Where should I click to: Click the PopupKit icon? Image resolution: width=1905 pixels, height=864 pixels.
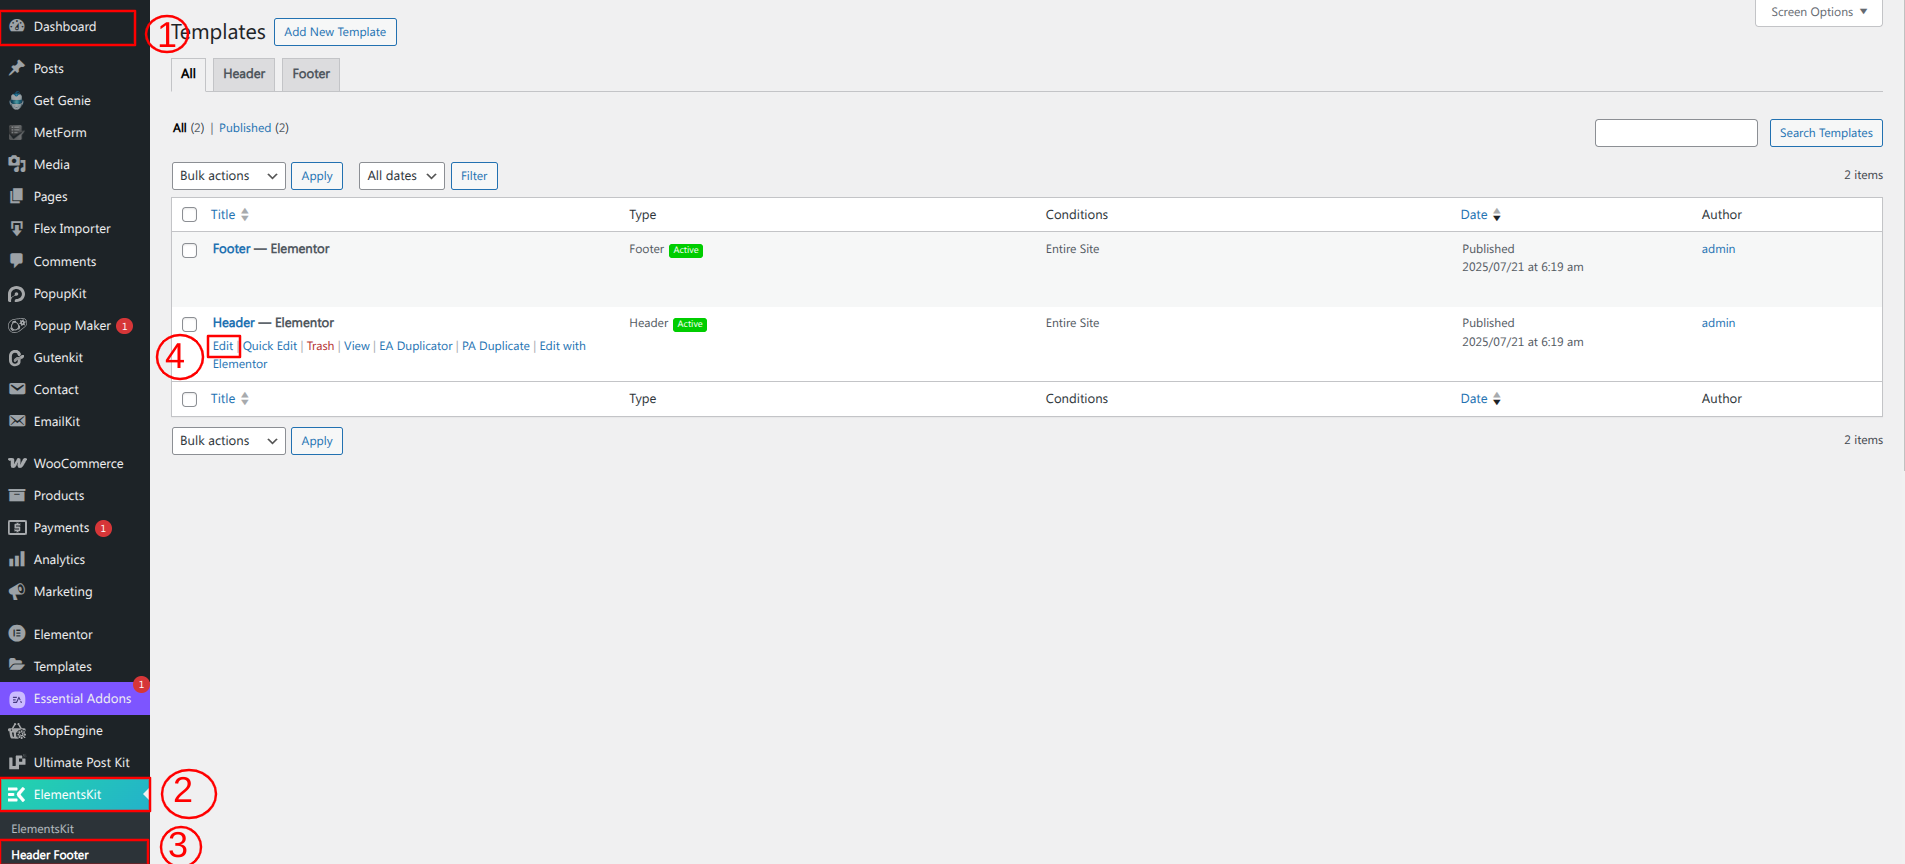17,293
